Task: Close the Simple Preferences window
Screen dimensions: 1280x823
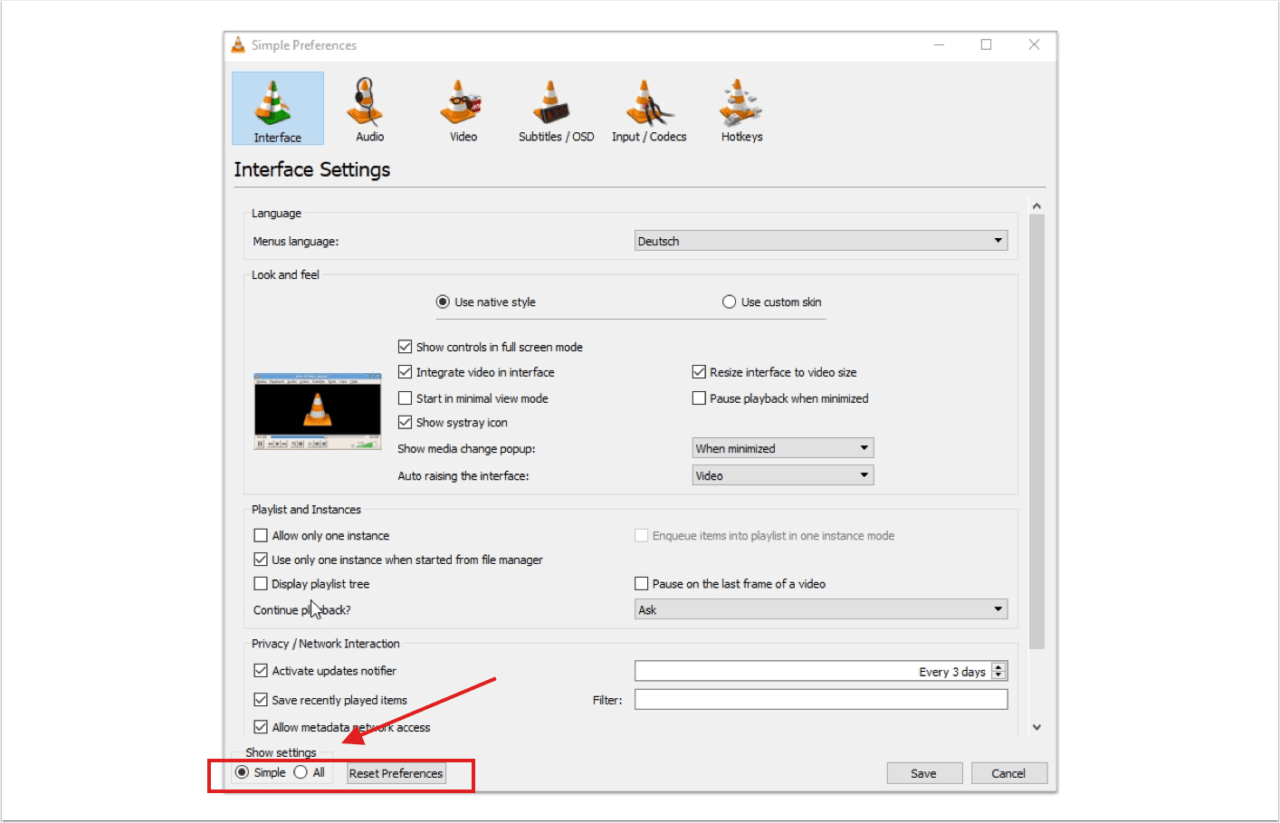Action: pos(1034,45)
